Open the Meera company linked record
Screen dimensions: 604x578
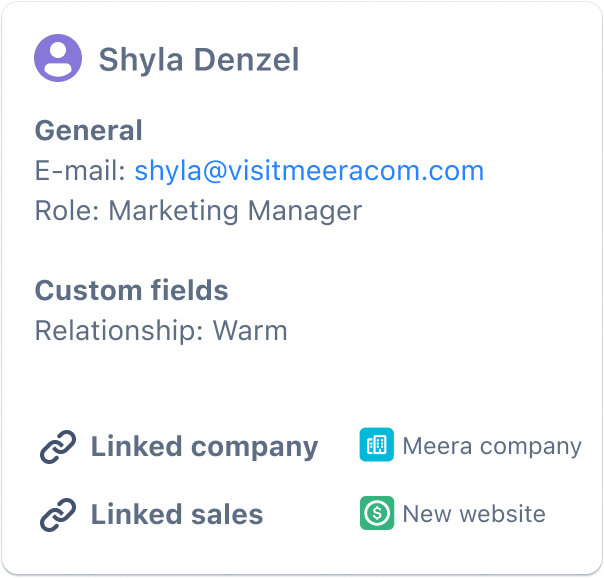click(x=491, y=446)
